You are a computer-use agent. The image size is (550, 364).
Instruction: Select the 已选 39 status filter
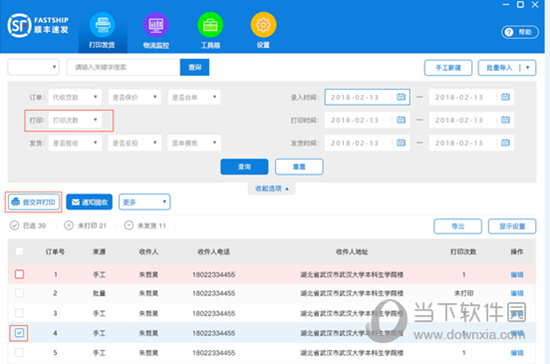tap(28, 225)
